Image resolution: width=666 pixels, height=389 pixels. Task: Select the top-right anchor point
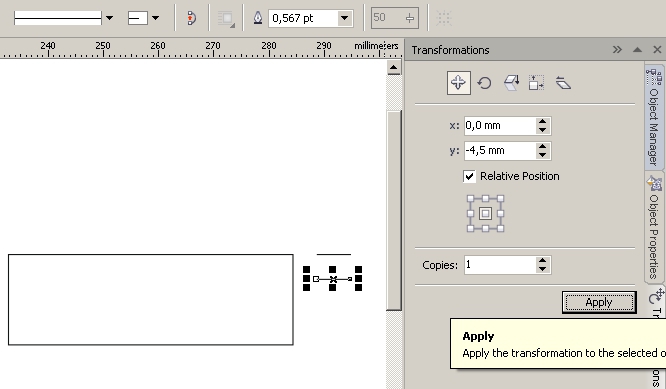coord(501,199)
